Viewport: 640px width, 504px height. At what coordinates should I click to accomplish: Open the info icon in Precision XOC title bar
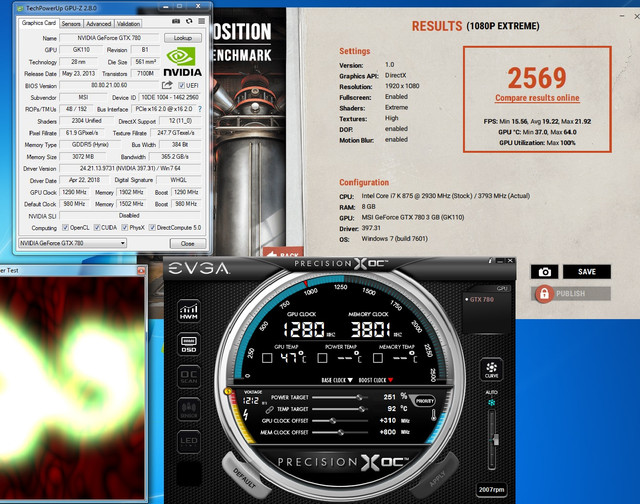pyautogui.click(x=490, y=260)
